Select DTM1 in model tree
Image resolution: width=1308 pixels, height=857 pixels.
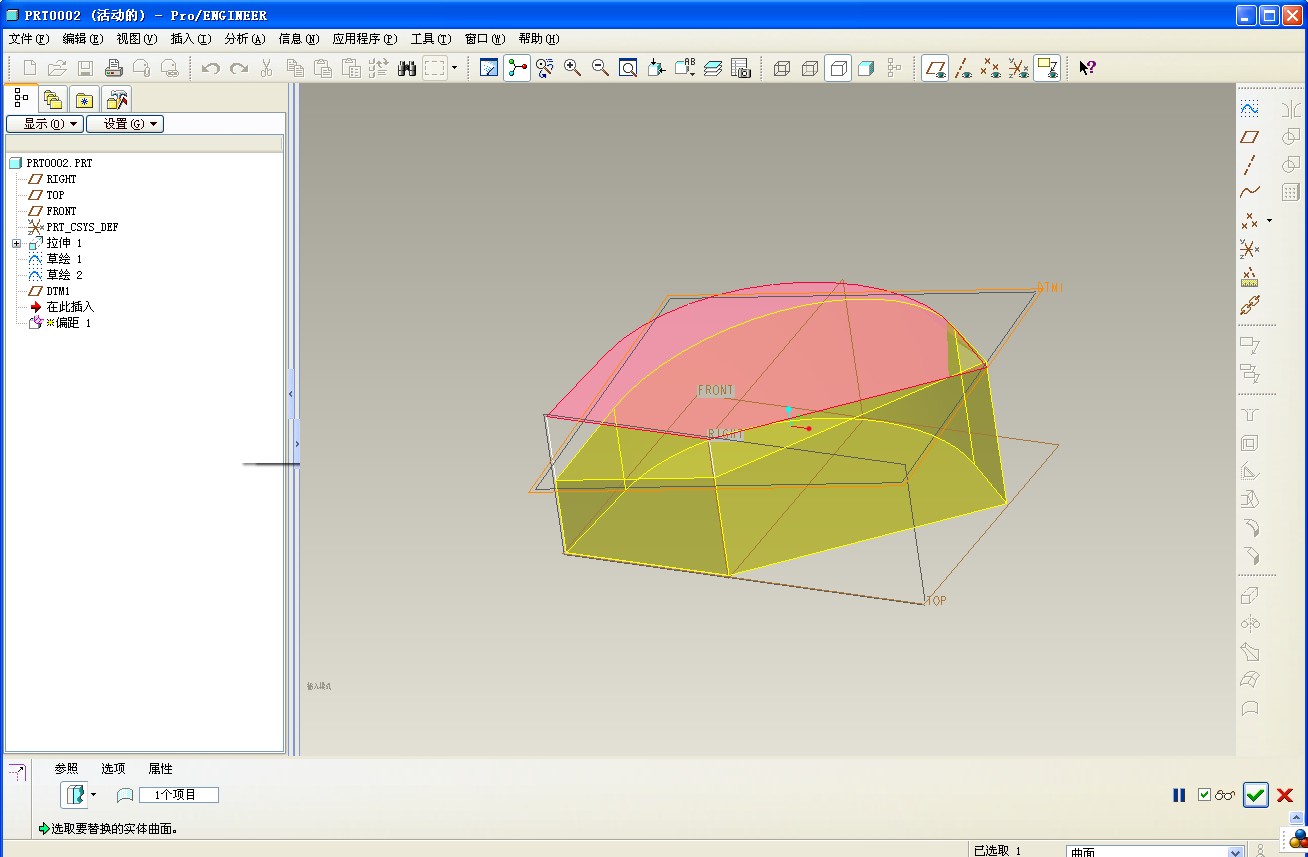pyautogui.click(x=58, y=291)
